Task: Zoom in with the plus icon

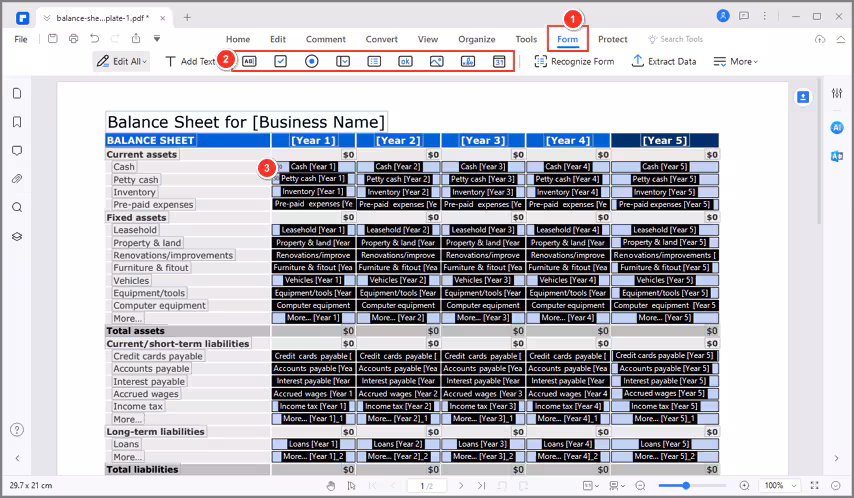Action: pyautogui.click(x=745, y=485)
